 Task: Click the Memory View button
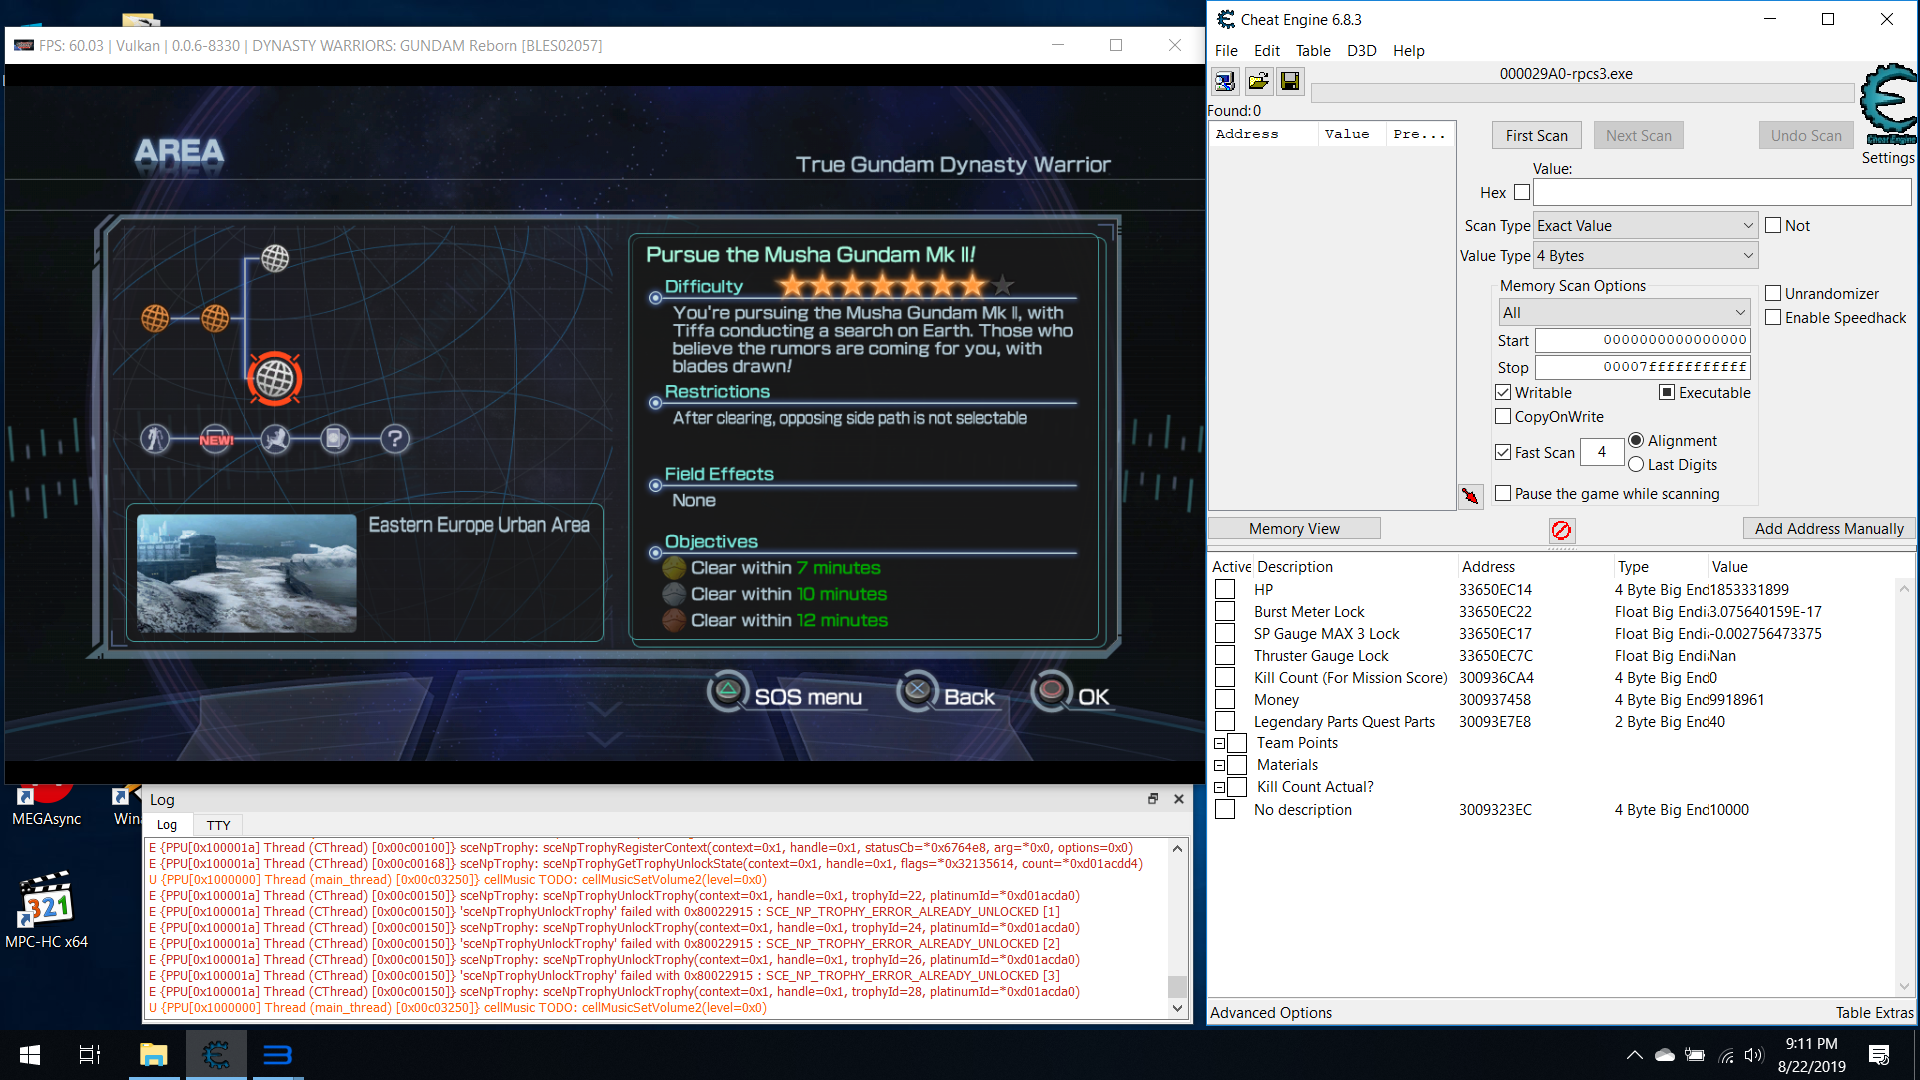1294,529
